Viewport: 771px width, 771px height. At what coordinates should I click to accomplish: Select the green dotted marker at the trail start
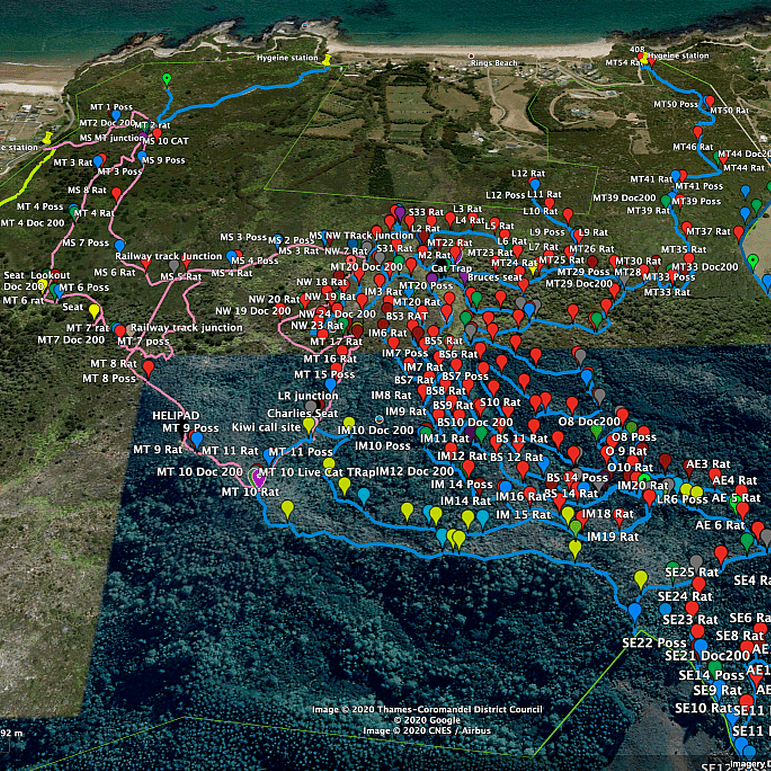click(167, 78)
